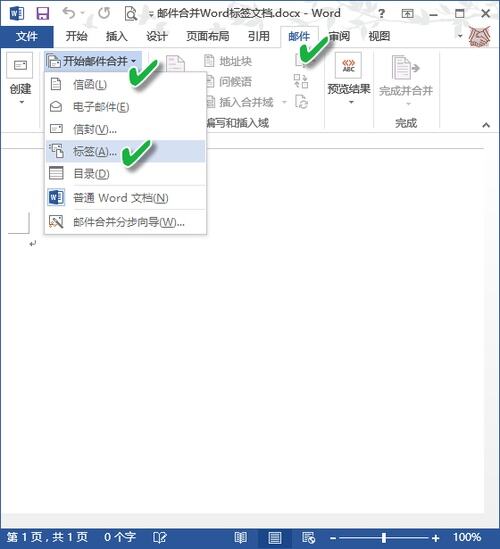Open the Create (创建) group dropdown arrow

22,102
